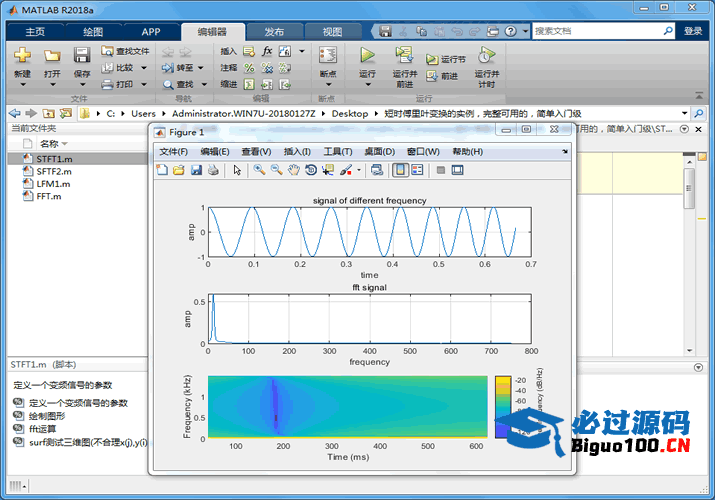
Task: Click the Sign In (登录) link
Action: [x=693, y=31]
